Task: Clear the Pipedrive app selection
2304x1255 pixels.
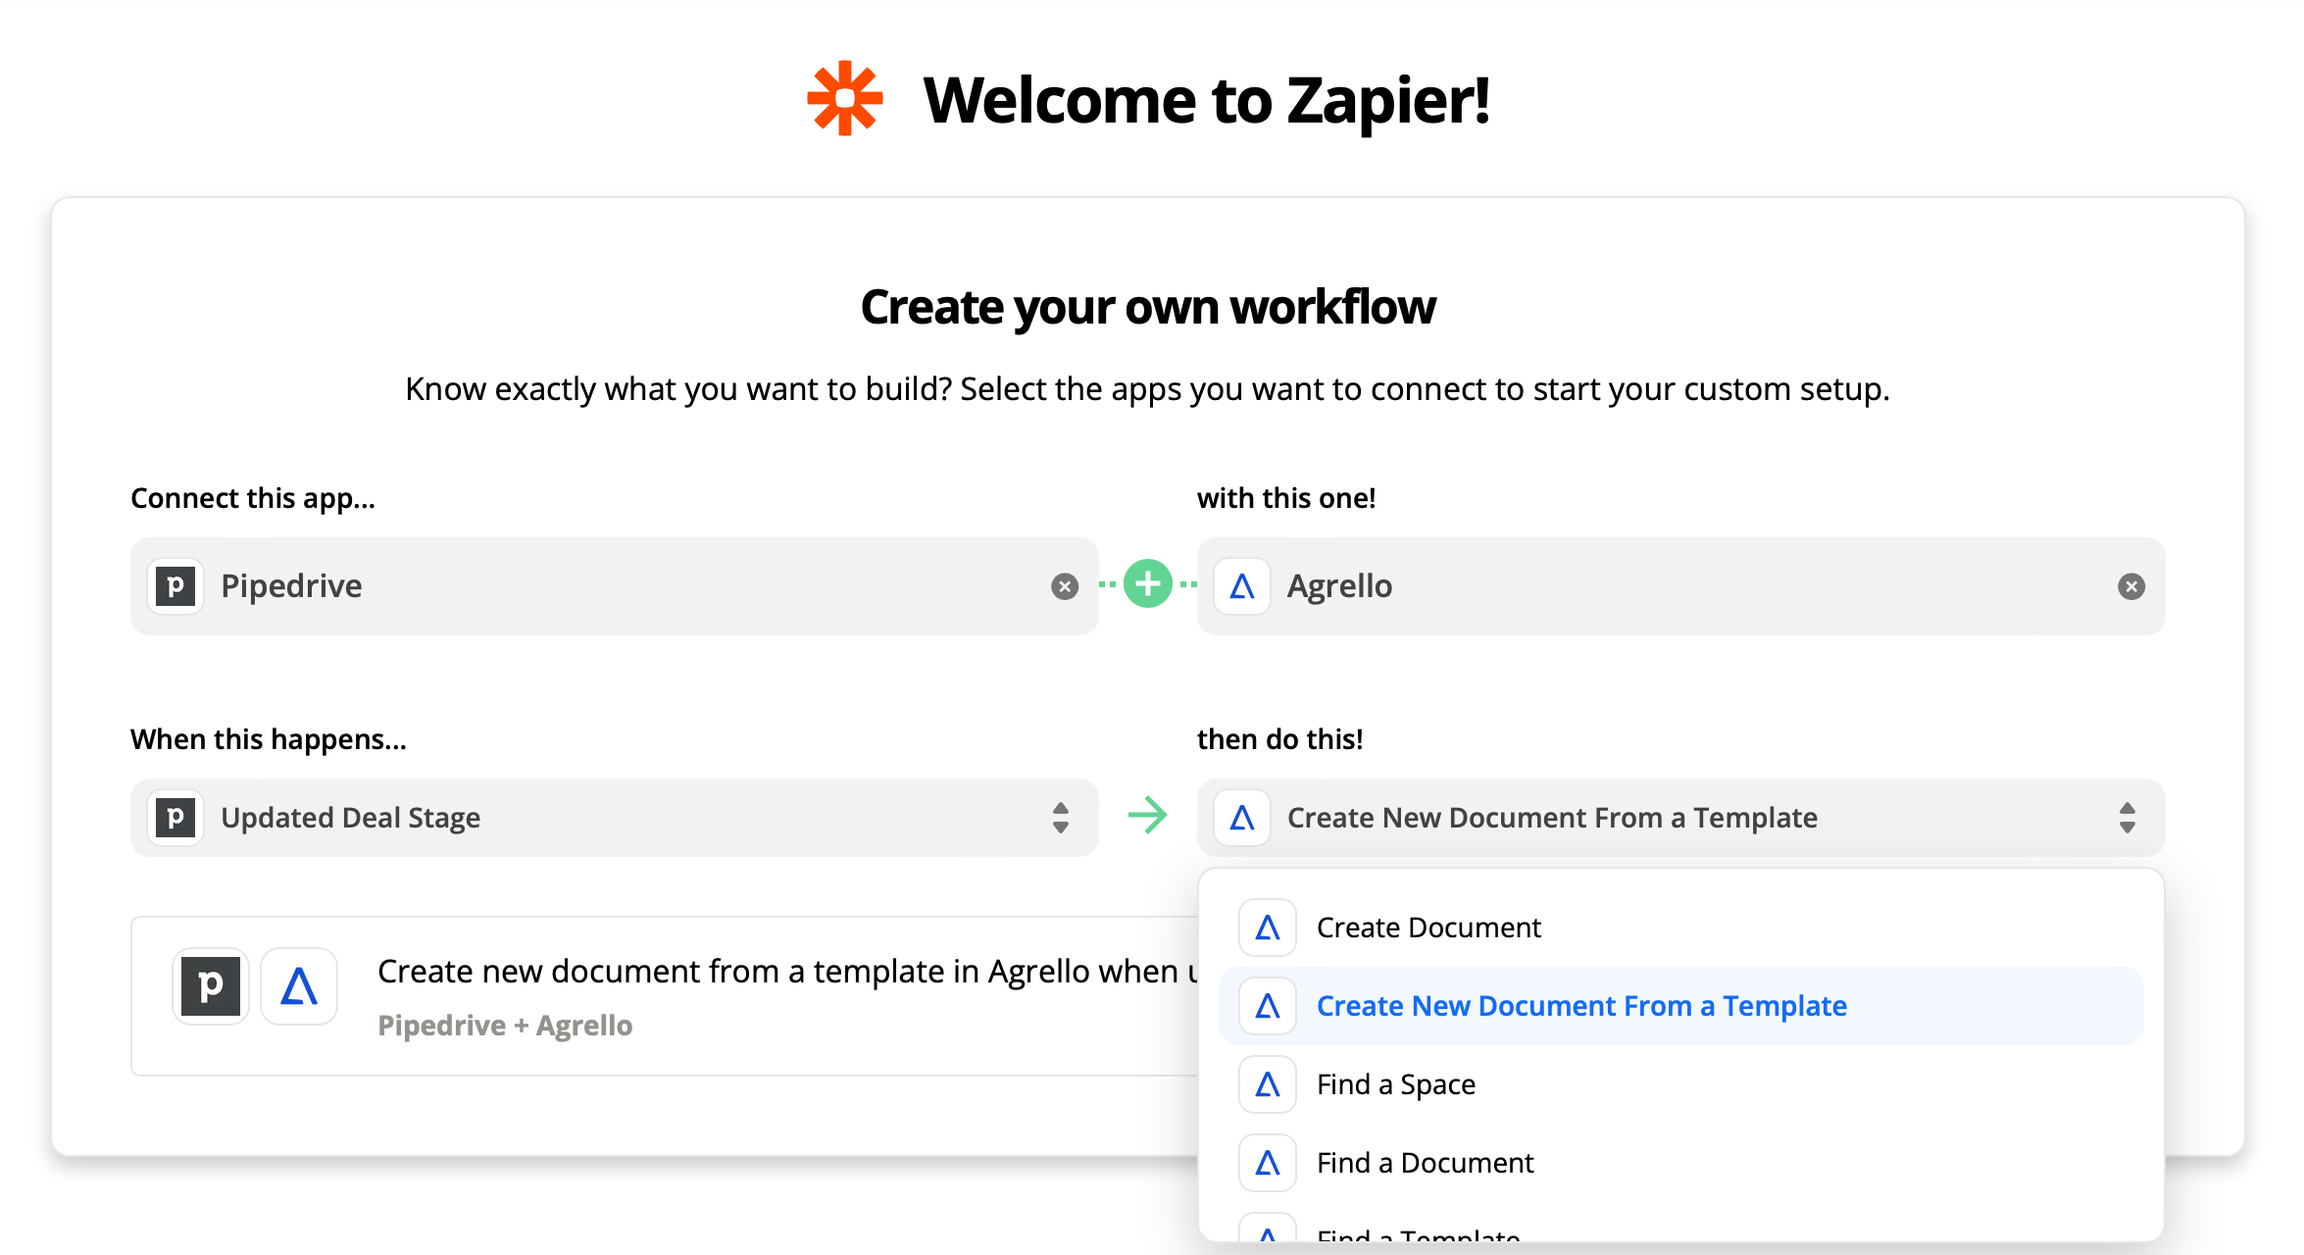Action: point(1064,587)
